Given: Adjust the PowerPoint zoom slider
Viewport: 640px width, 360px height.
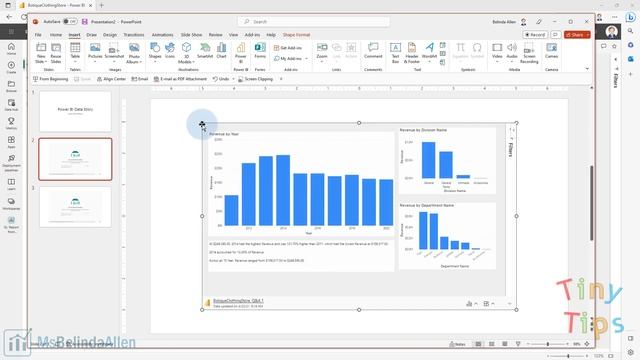Looking at the screenshot, I should [x=548, y=344].
